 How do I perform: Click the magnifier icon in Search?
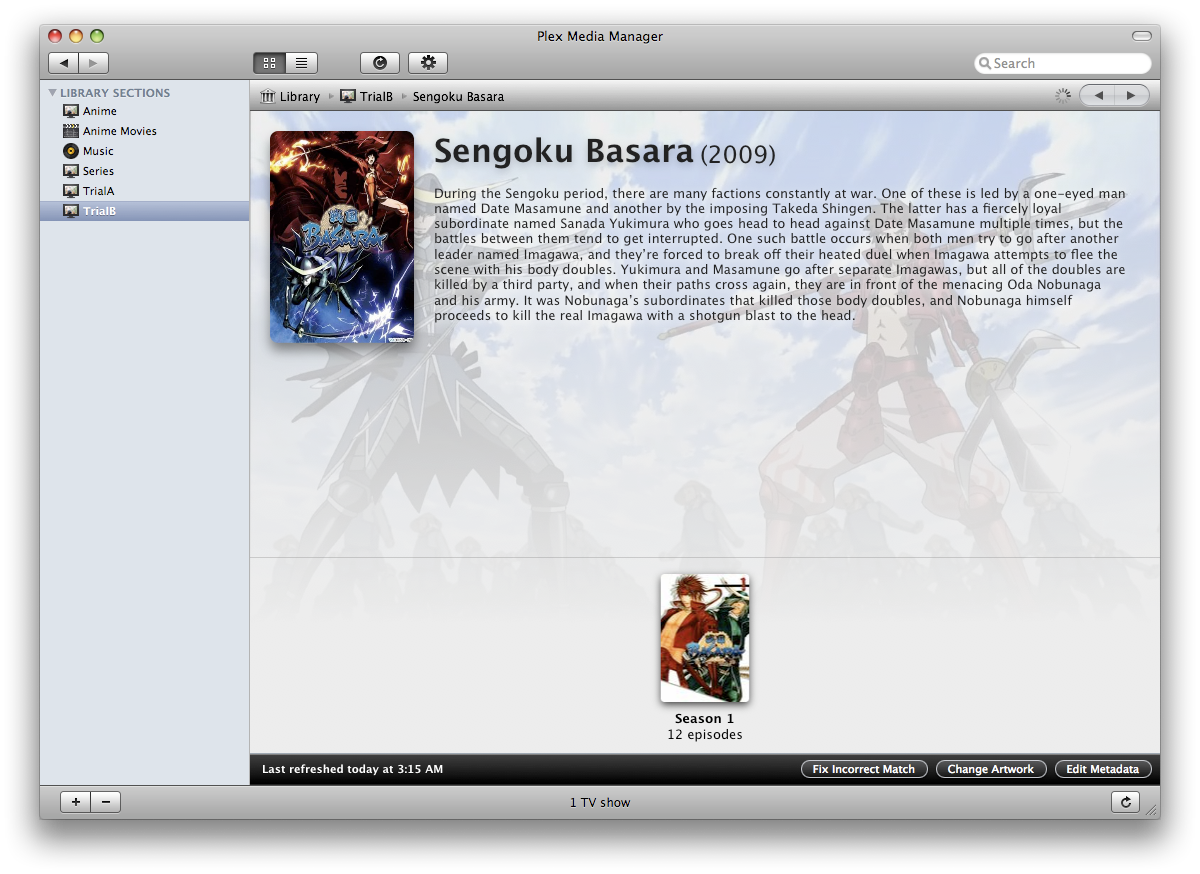[985, 63]
